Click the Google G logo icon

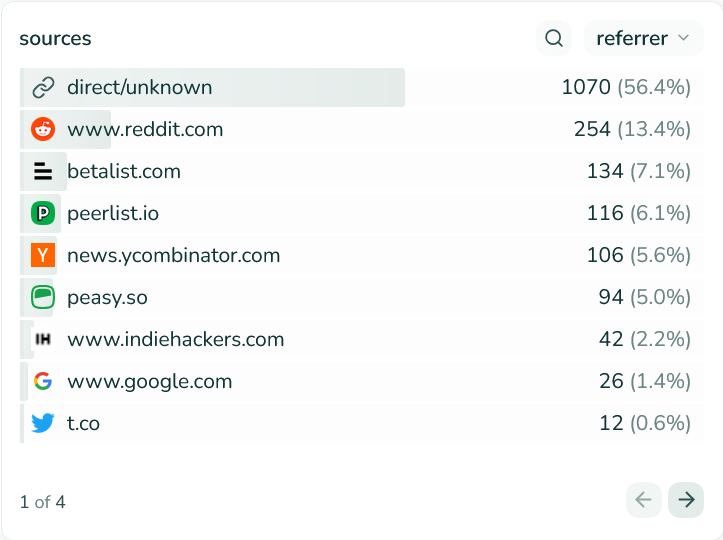(43, 382)
